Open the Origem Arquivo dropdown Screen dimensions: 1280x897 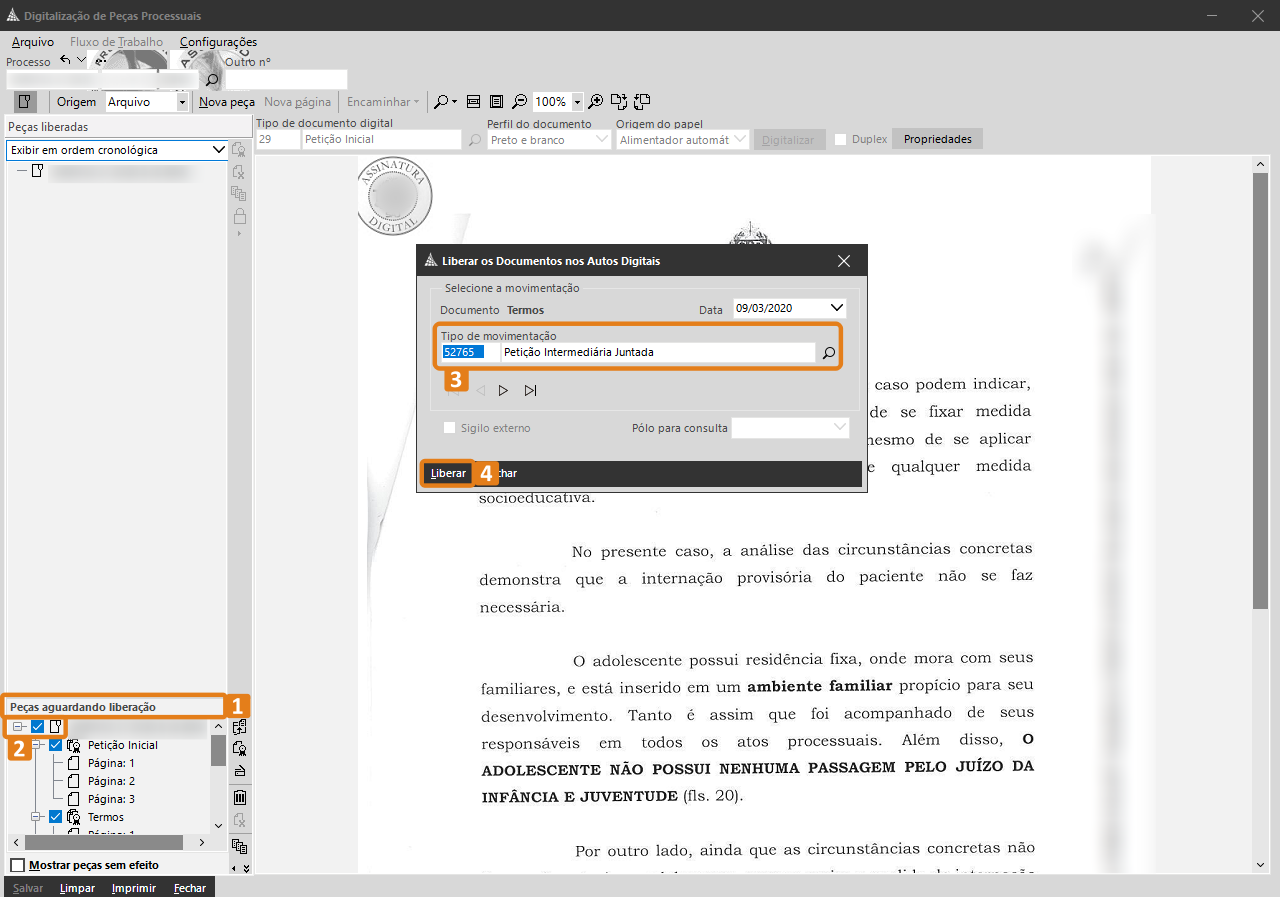tap(182, 102)
